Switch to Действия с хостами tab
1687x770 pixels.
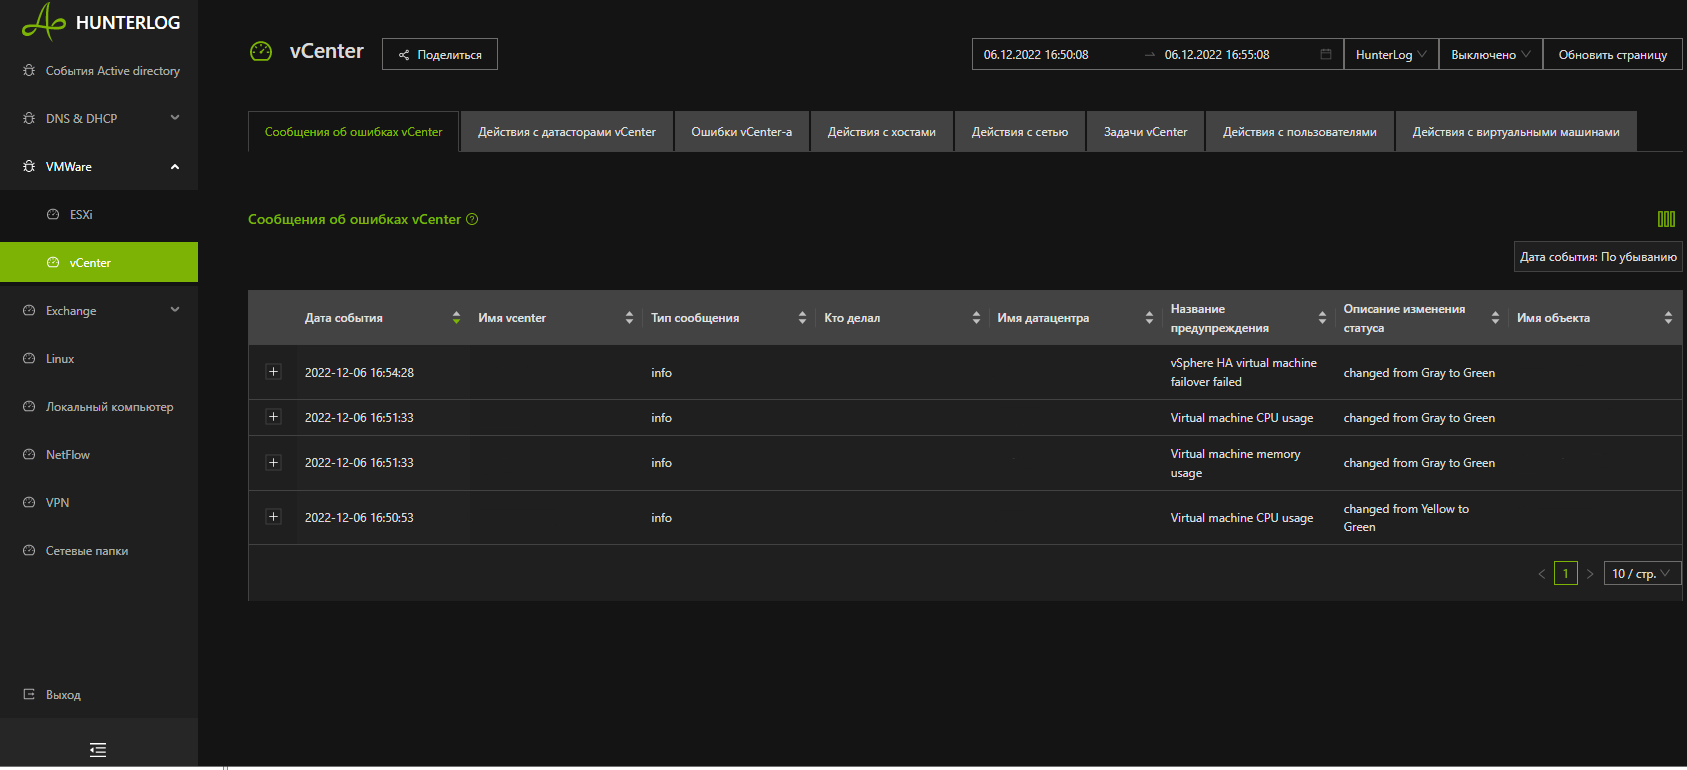click(x=882, y=131)
